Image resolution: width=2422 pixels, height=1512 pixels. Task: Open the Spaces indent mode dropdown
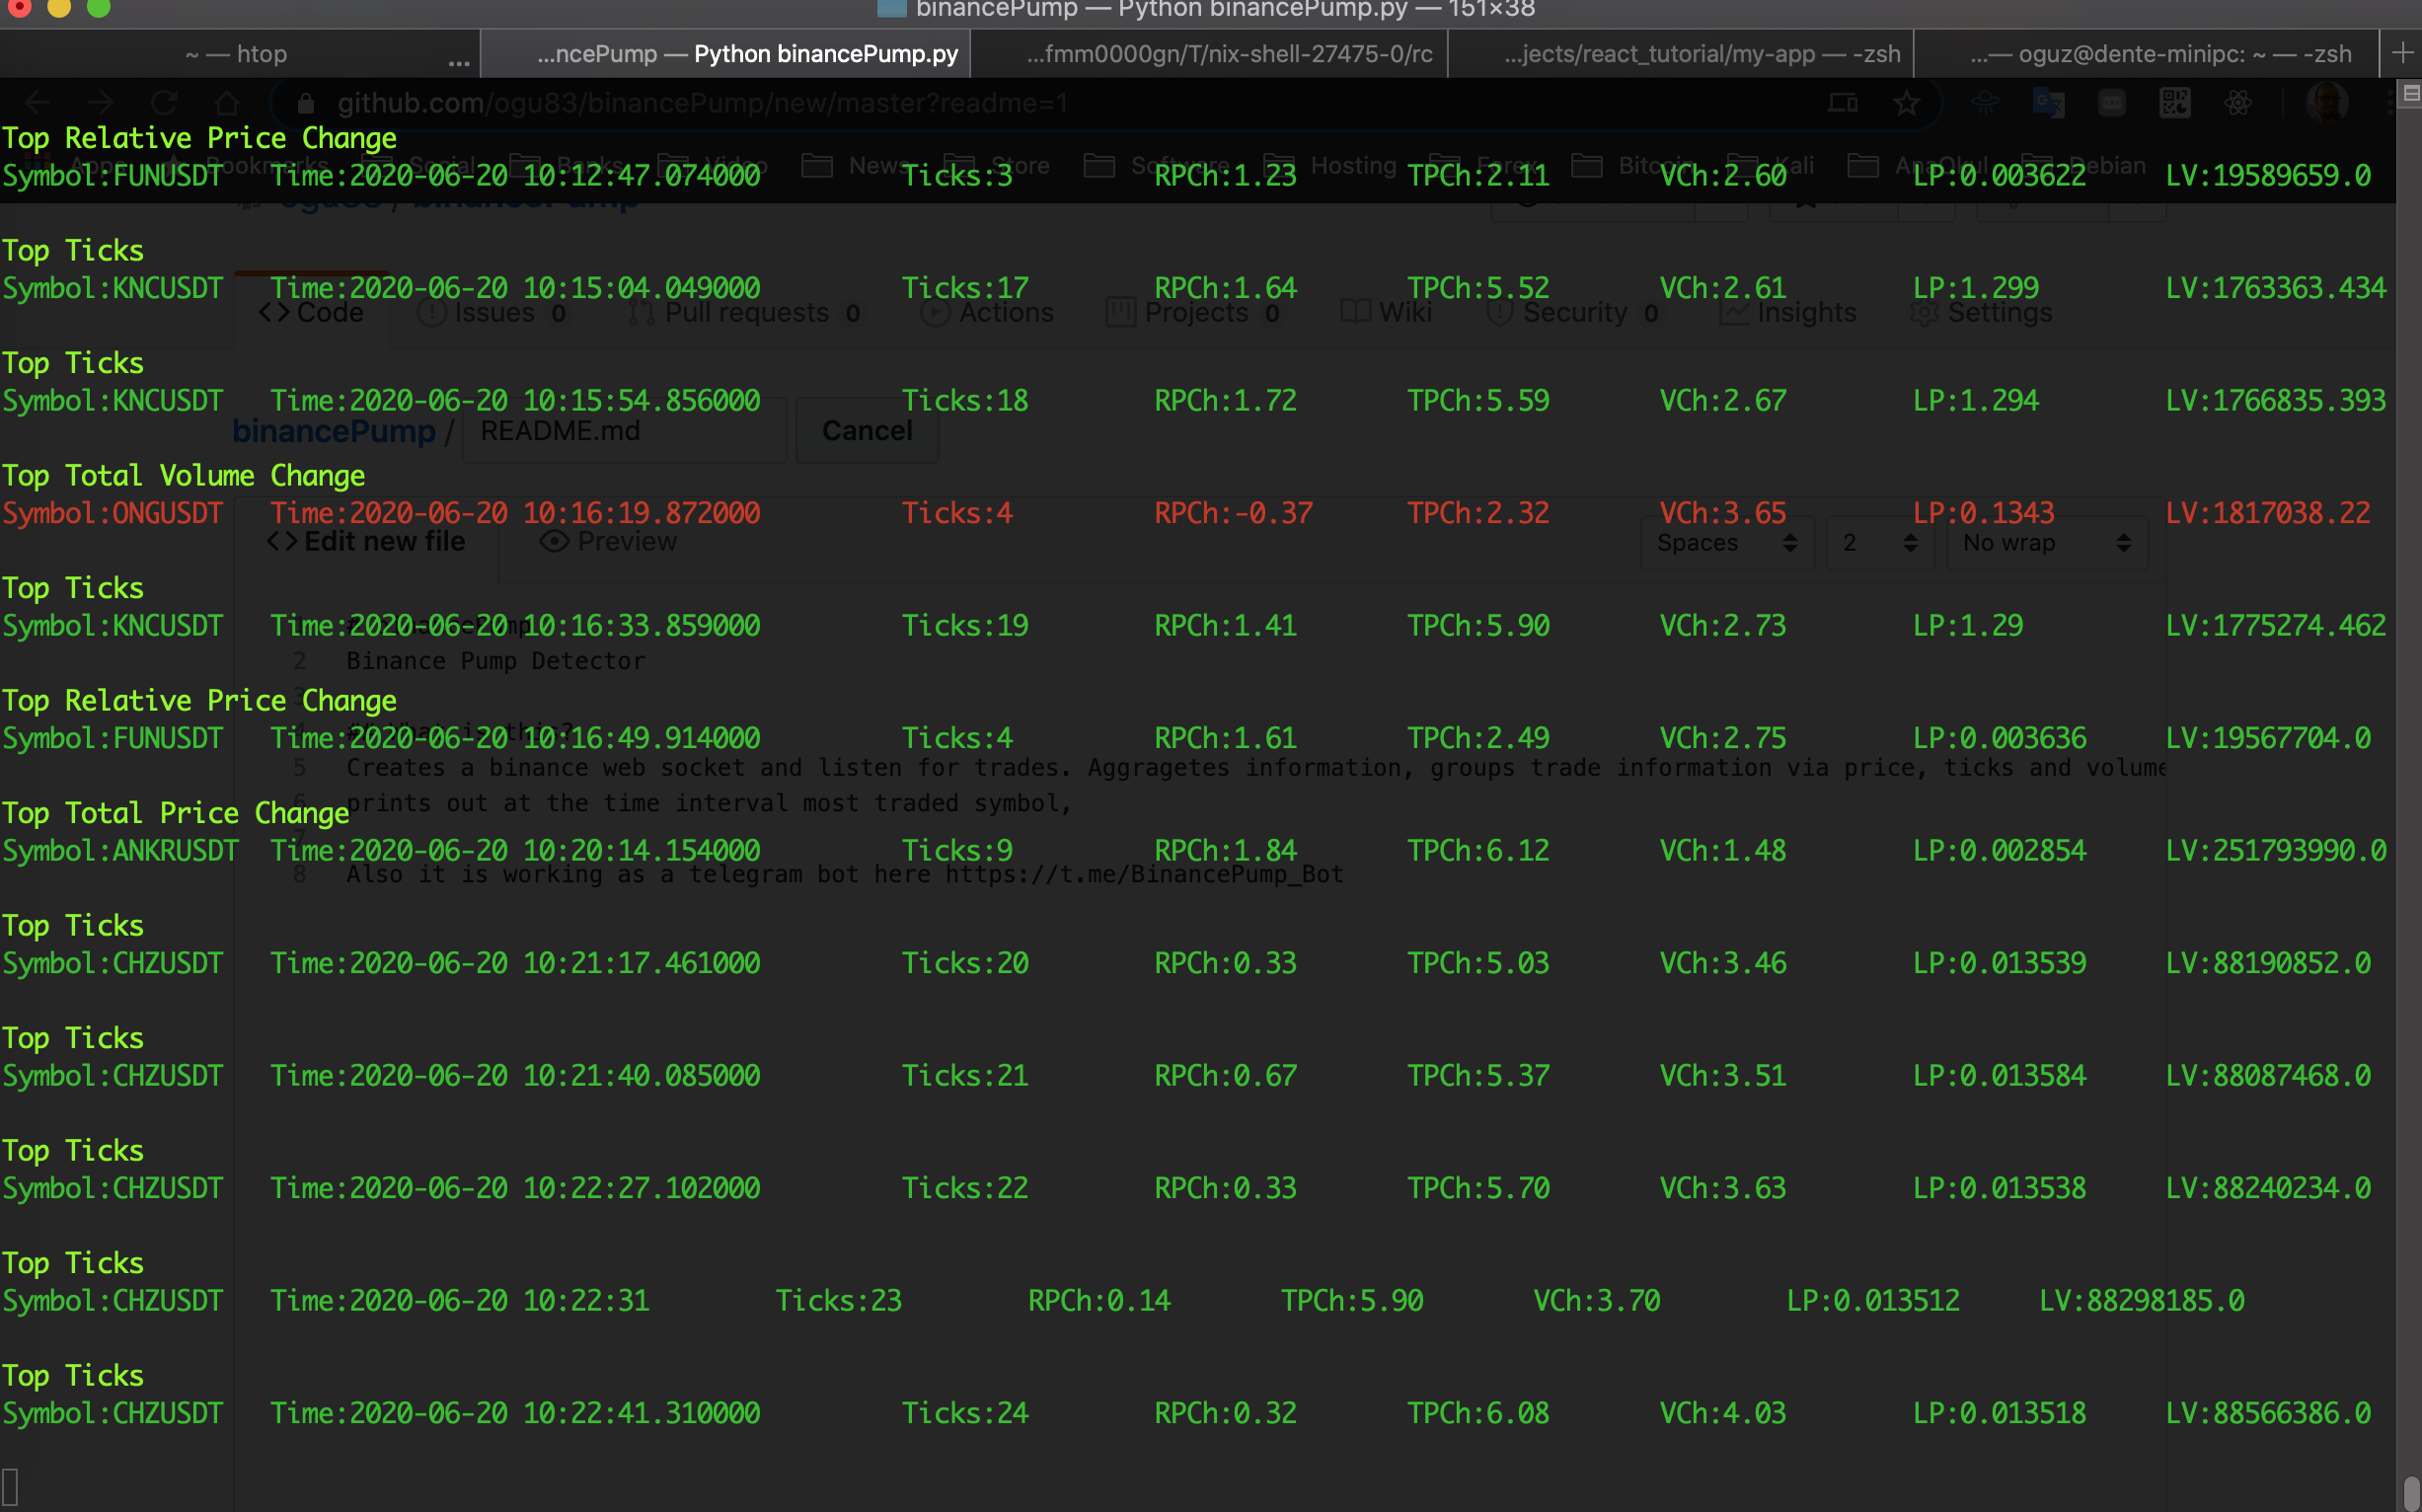tap(1727, 543)
